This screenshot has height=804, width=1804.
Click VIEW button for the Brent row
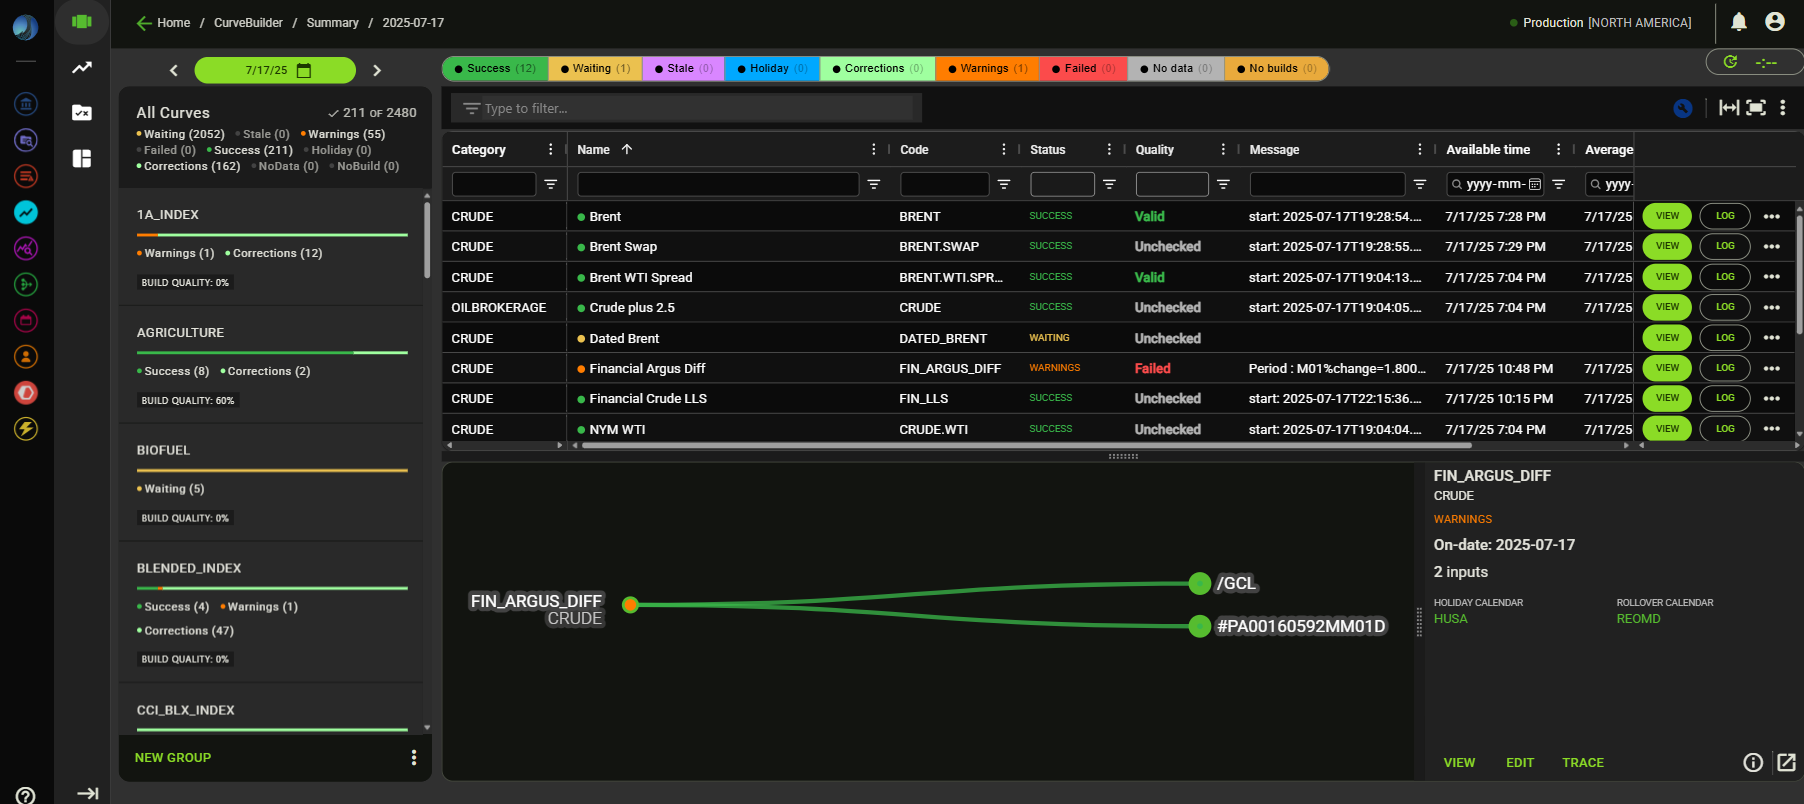tap(1666, 216)
